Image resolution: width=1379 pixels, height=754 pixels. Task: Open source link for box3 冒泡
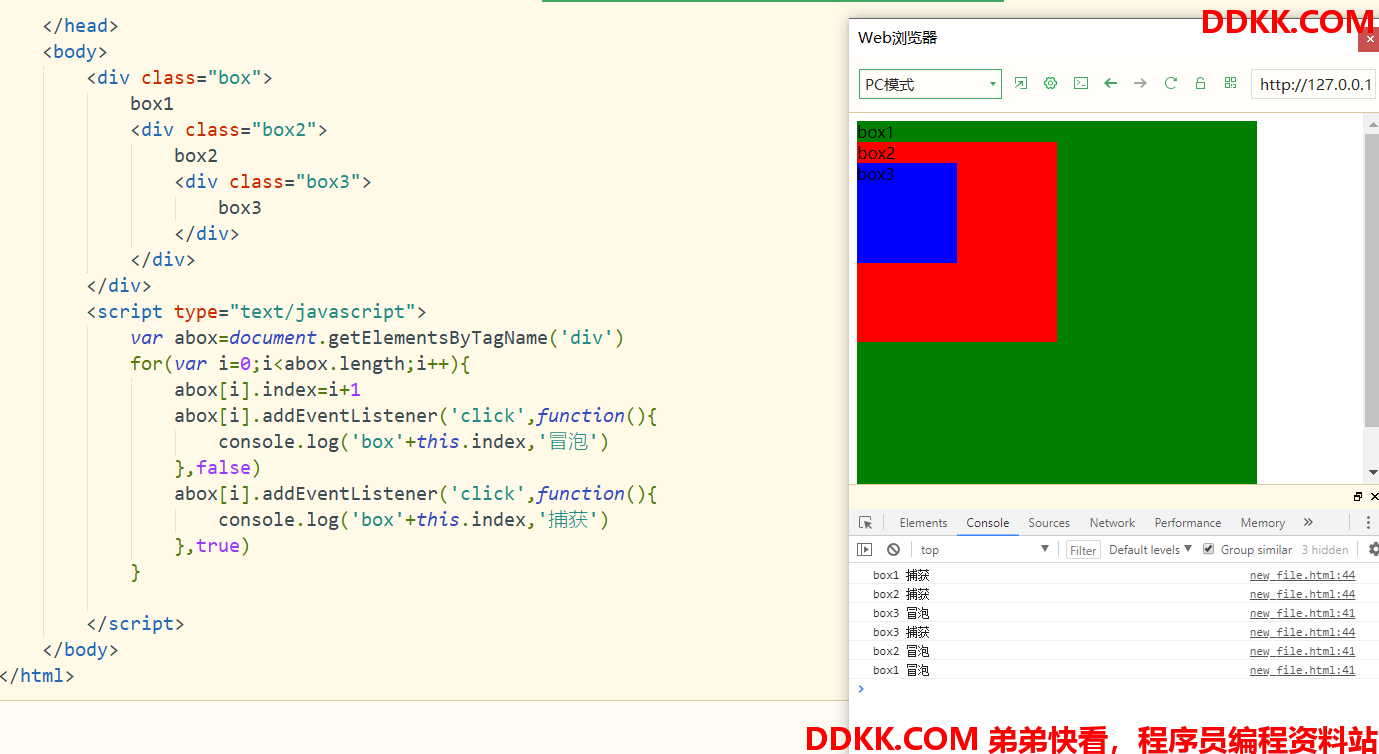pyautogui.click(x=1302, y=613)
